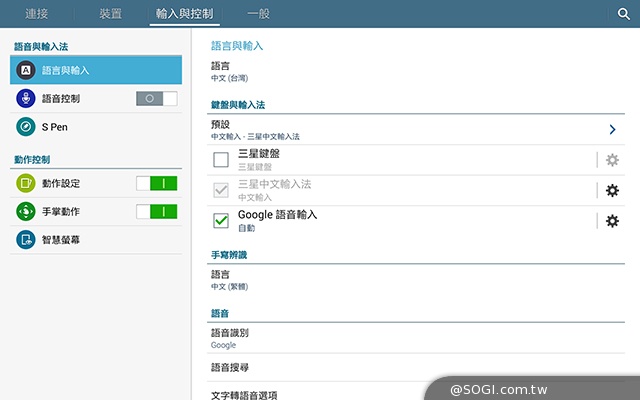Select the 語言與輸入 sidebar icon
This screenshot has height=400, width=640.
coord(26,70)
